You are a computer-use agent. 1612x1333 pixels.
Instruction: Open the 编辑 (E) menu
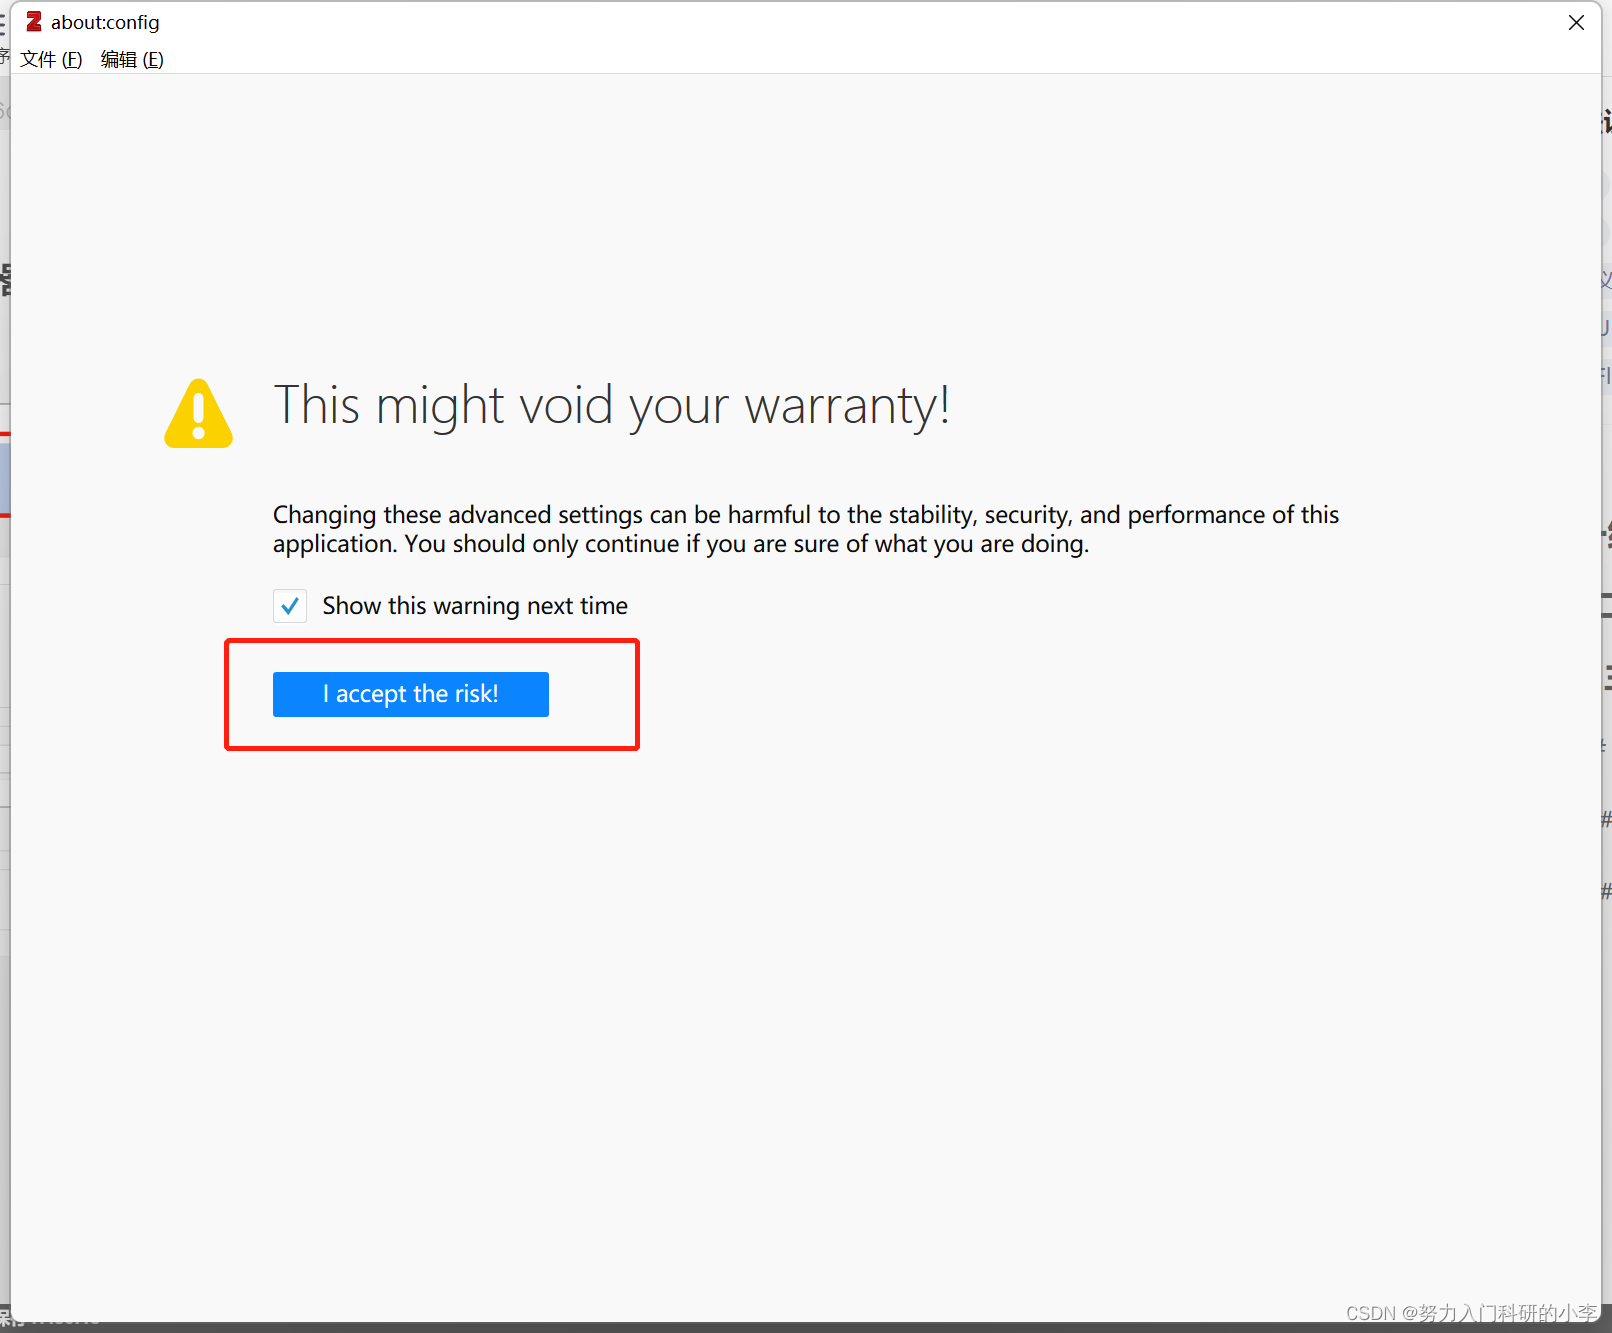pos(132,59)
